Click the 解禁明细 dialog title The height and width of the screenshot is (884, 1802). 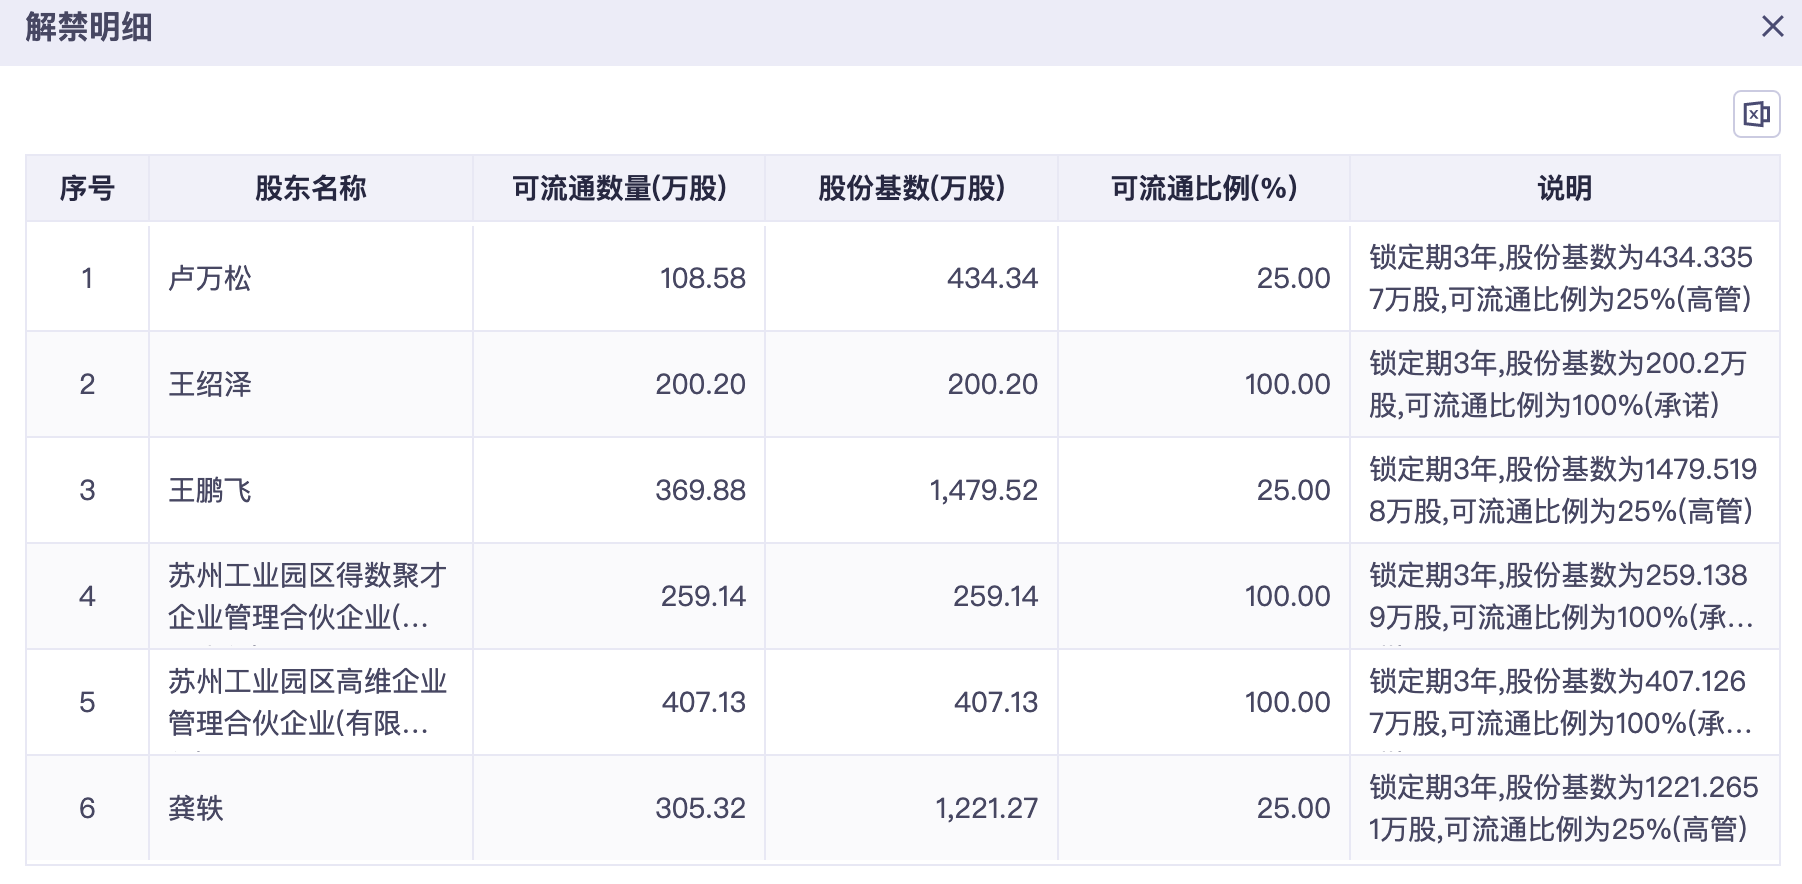click(89, 28)
